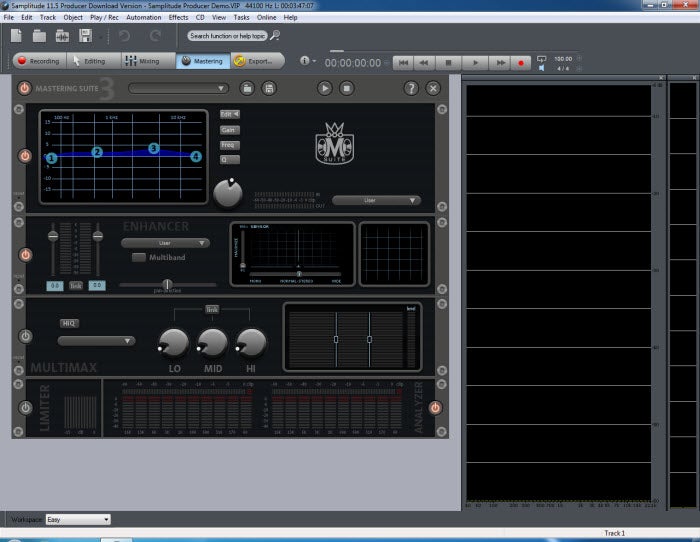Create a new project file
The width and height of the screenshot is (700, 542).
(x=17, y=36)
